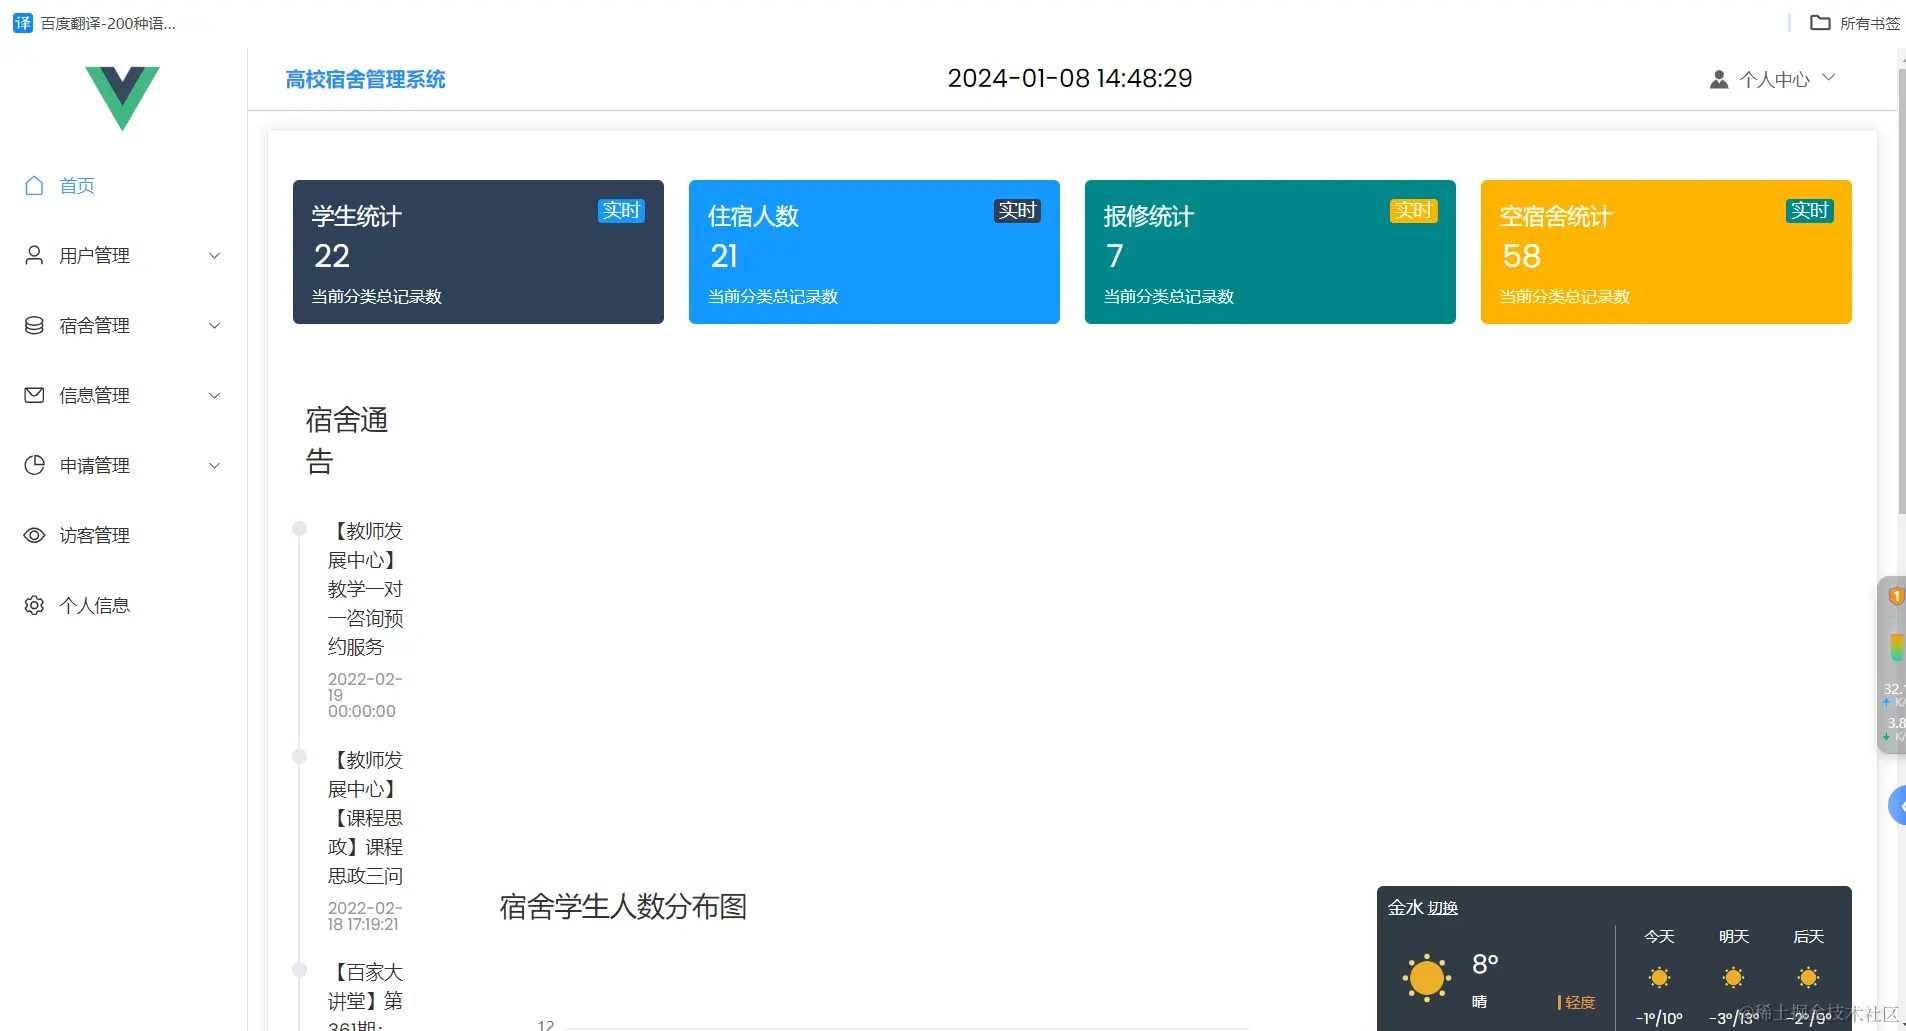Open 宿舍管理 menu item
1906x1031 pixels.
[x=124, y=325]
